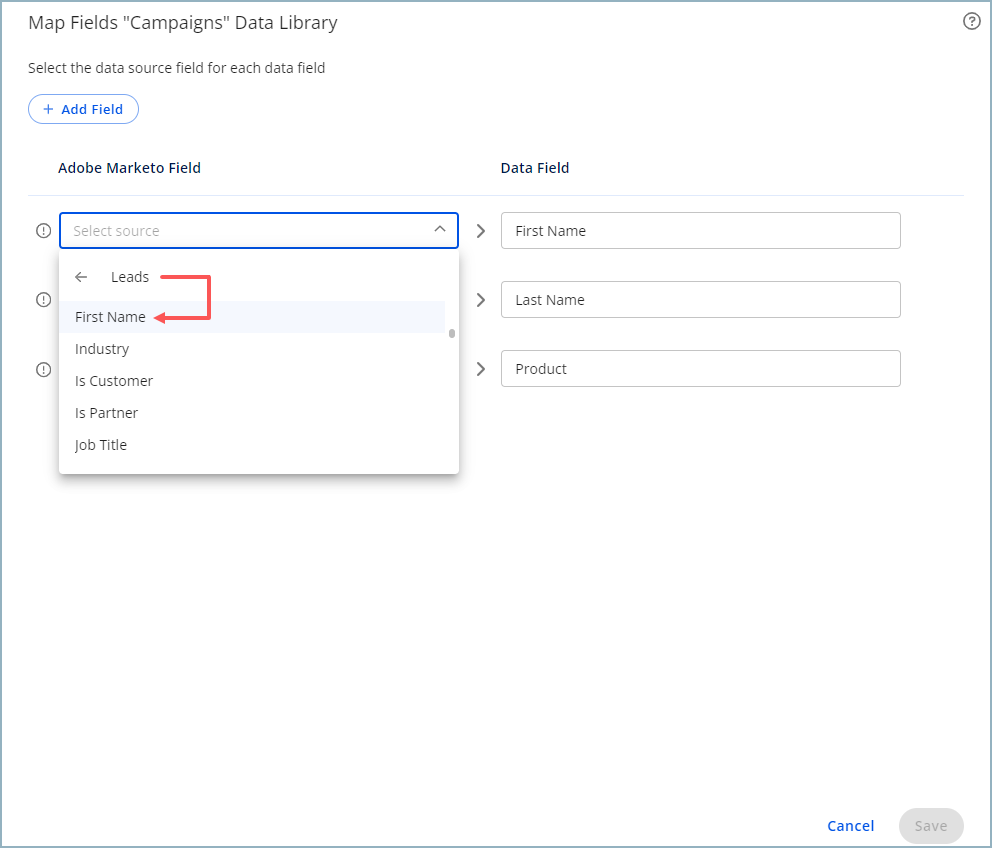The height and width of the screenshot is (848, 992).
Task: Click the disabled Save button
Action: pyautogui.click(x=931, y=826)
